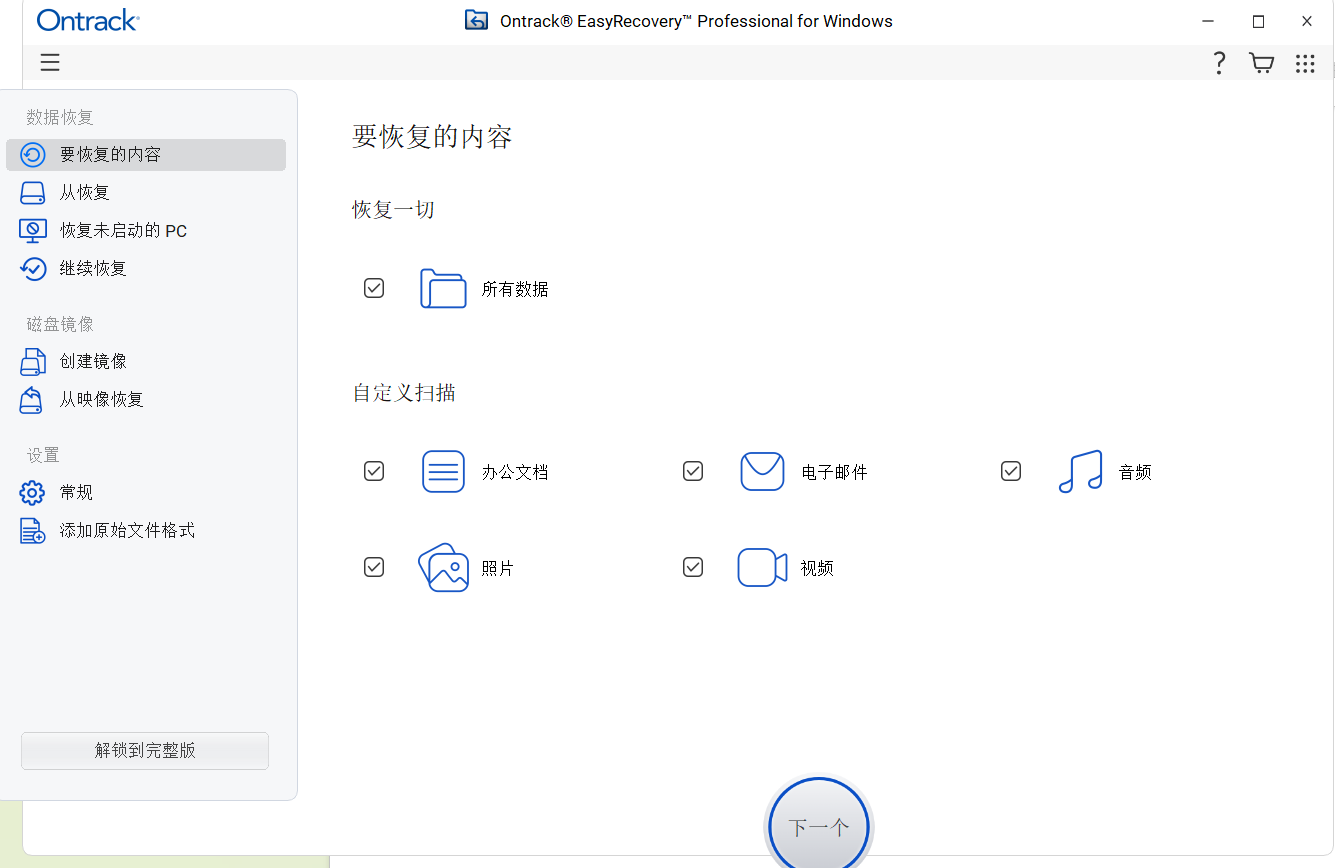
Task: Click the Ontrack logo
Action: [88, 20]
